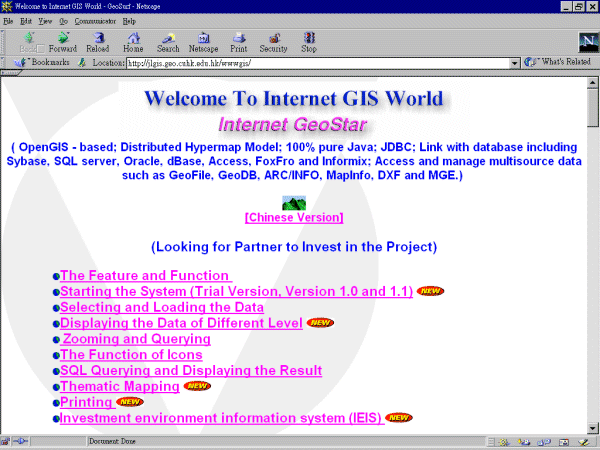
Task: Open the File menu
Action: 8,21
